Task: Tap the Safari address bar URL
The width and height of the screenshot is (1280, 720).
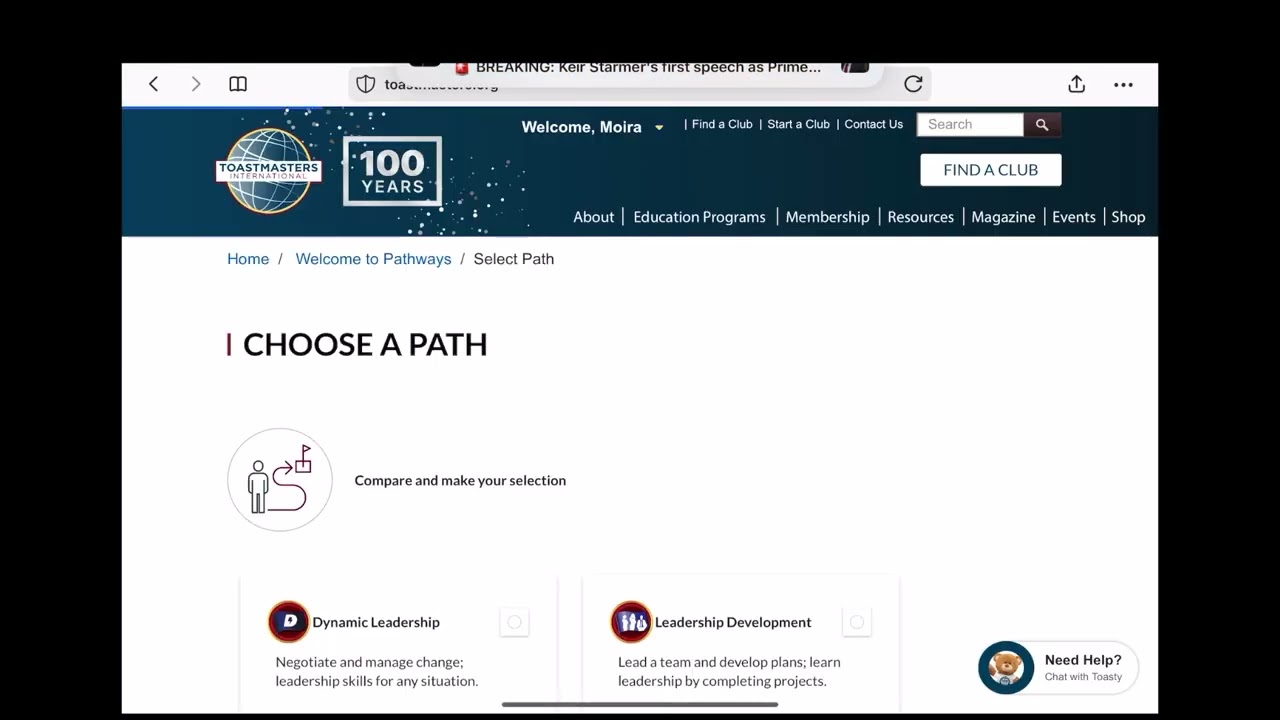Action: click(441, 84)
